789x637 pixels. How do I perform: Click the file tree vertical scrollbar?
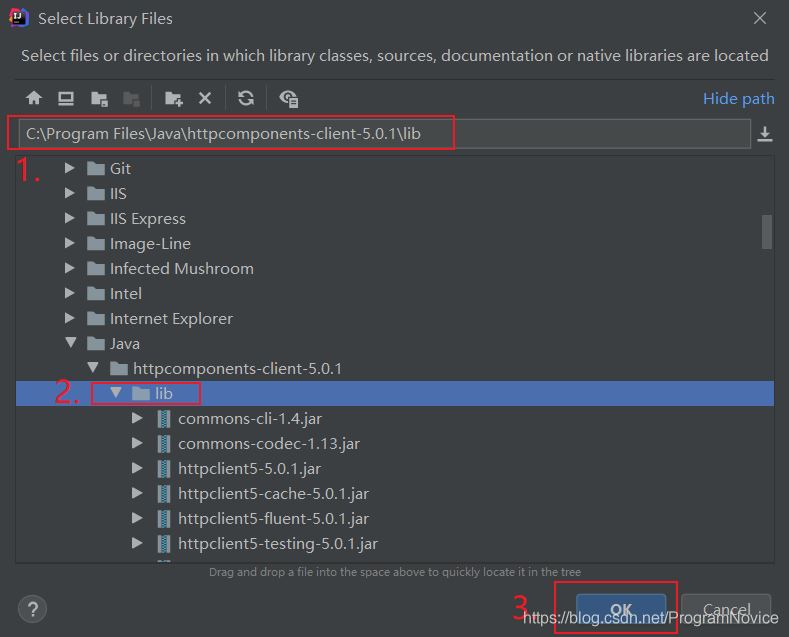[766, 232]
